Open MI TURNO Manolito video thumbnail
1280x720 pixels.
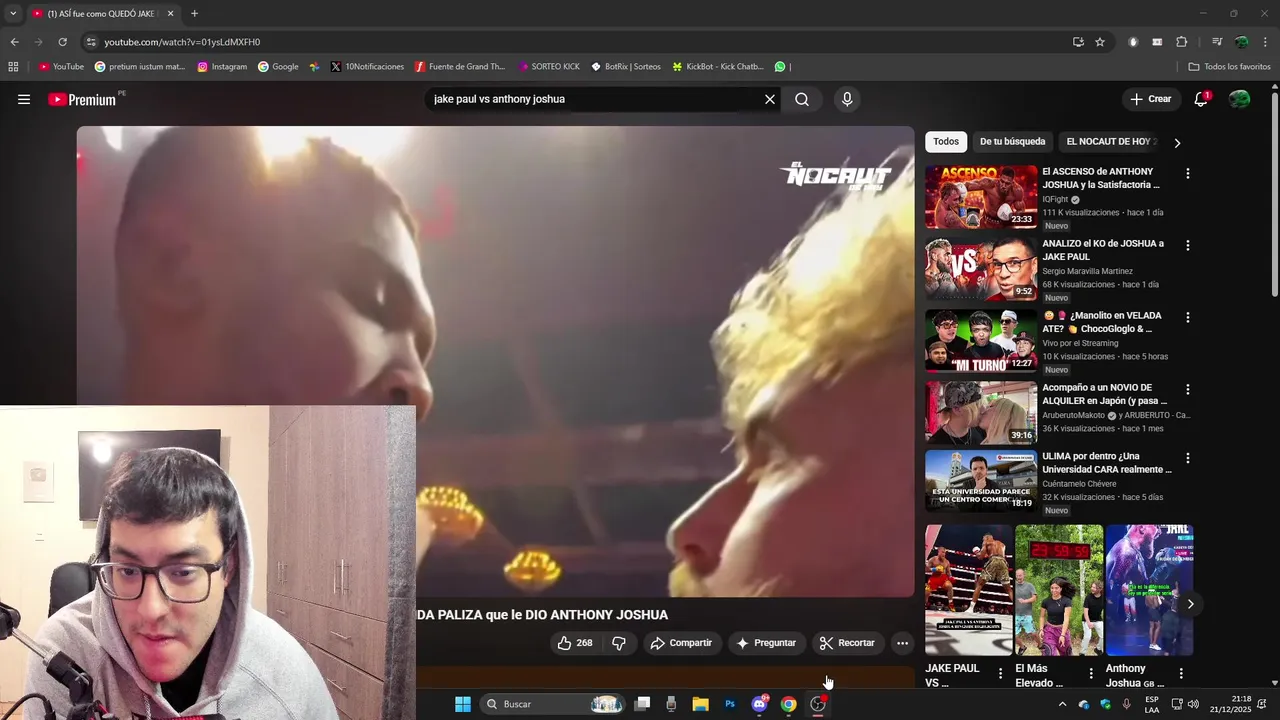[x=981, y=341]
